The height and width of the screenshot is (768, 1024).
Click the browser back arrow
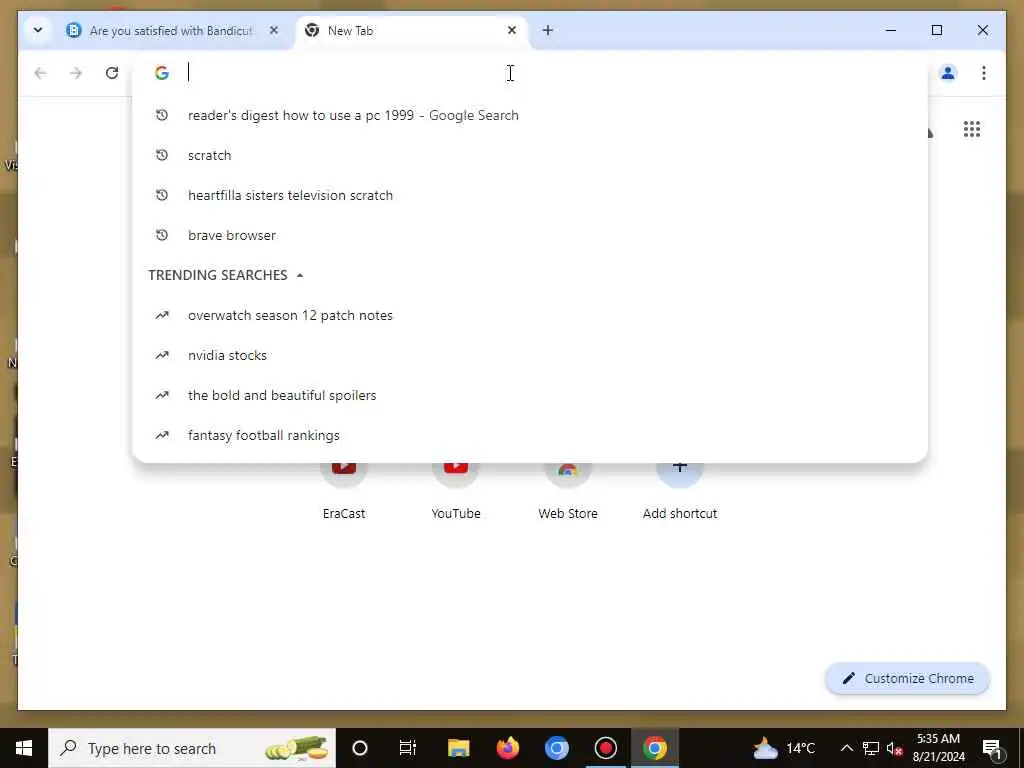pyautogui.click(x=40, y=72)
